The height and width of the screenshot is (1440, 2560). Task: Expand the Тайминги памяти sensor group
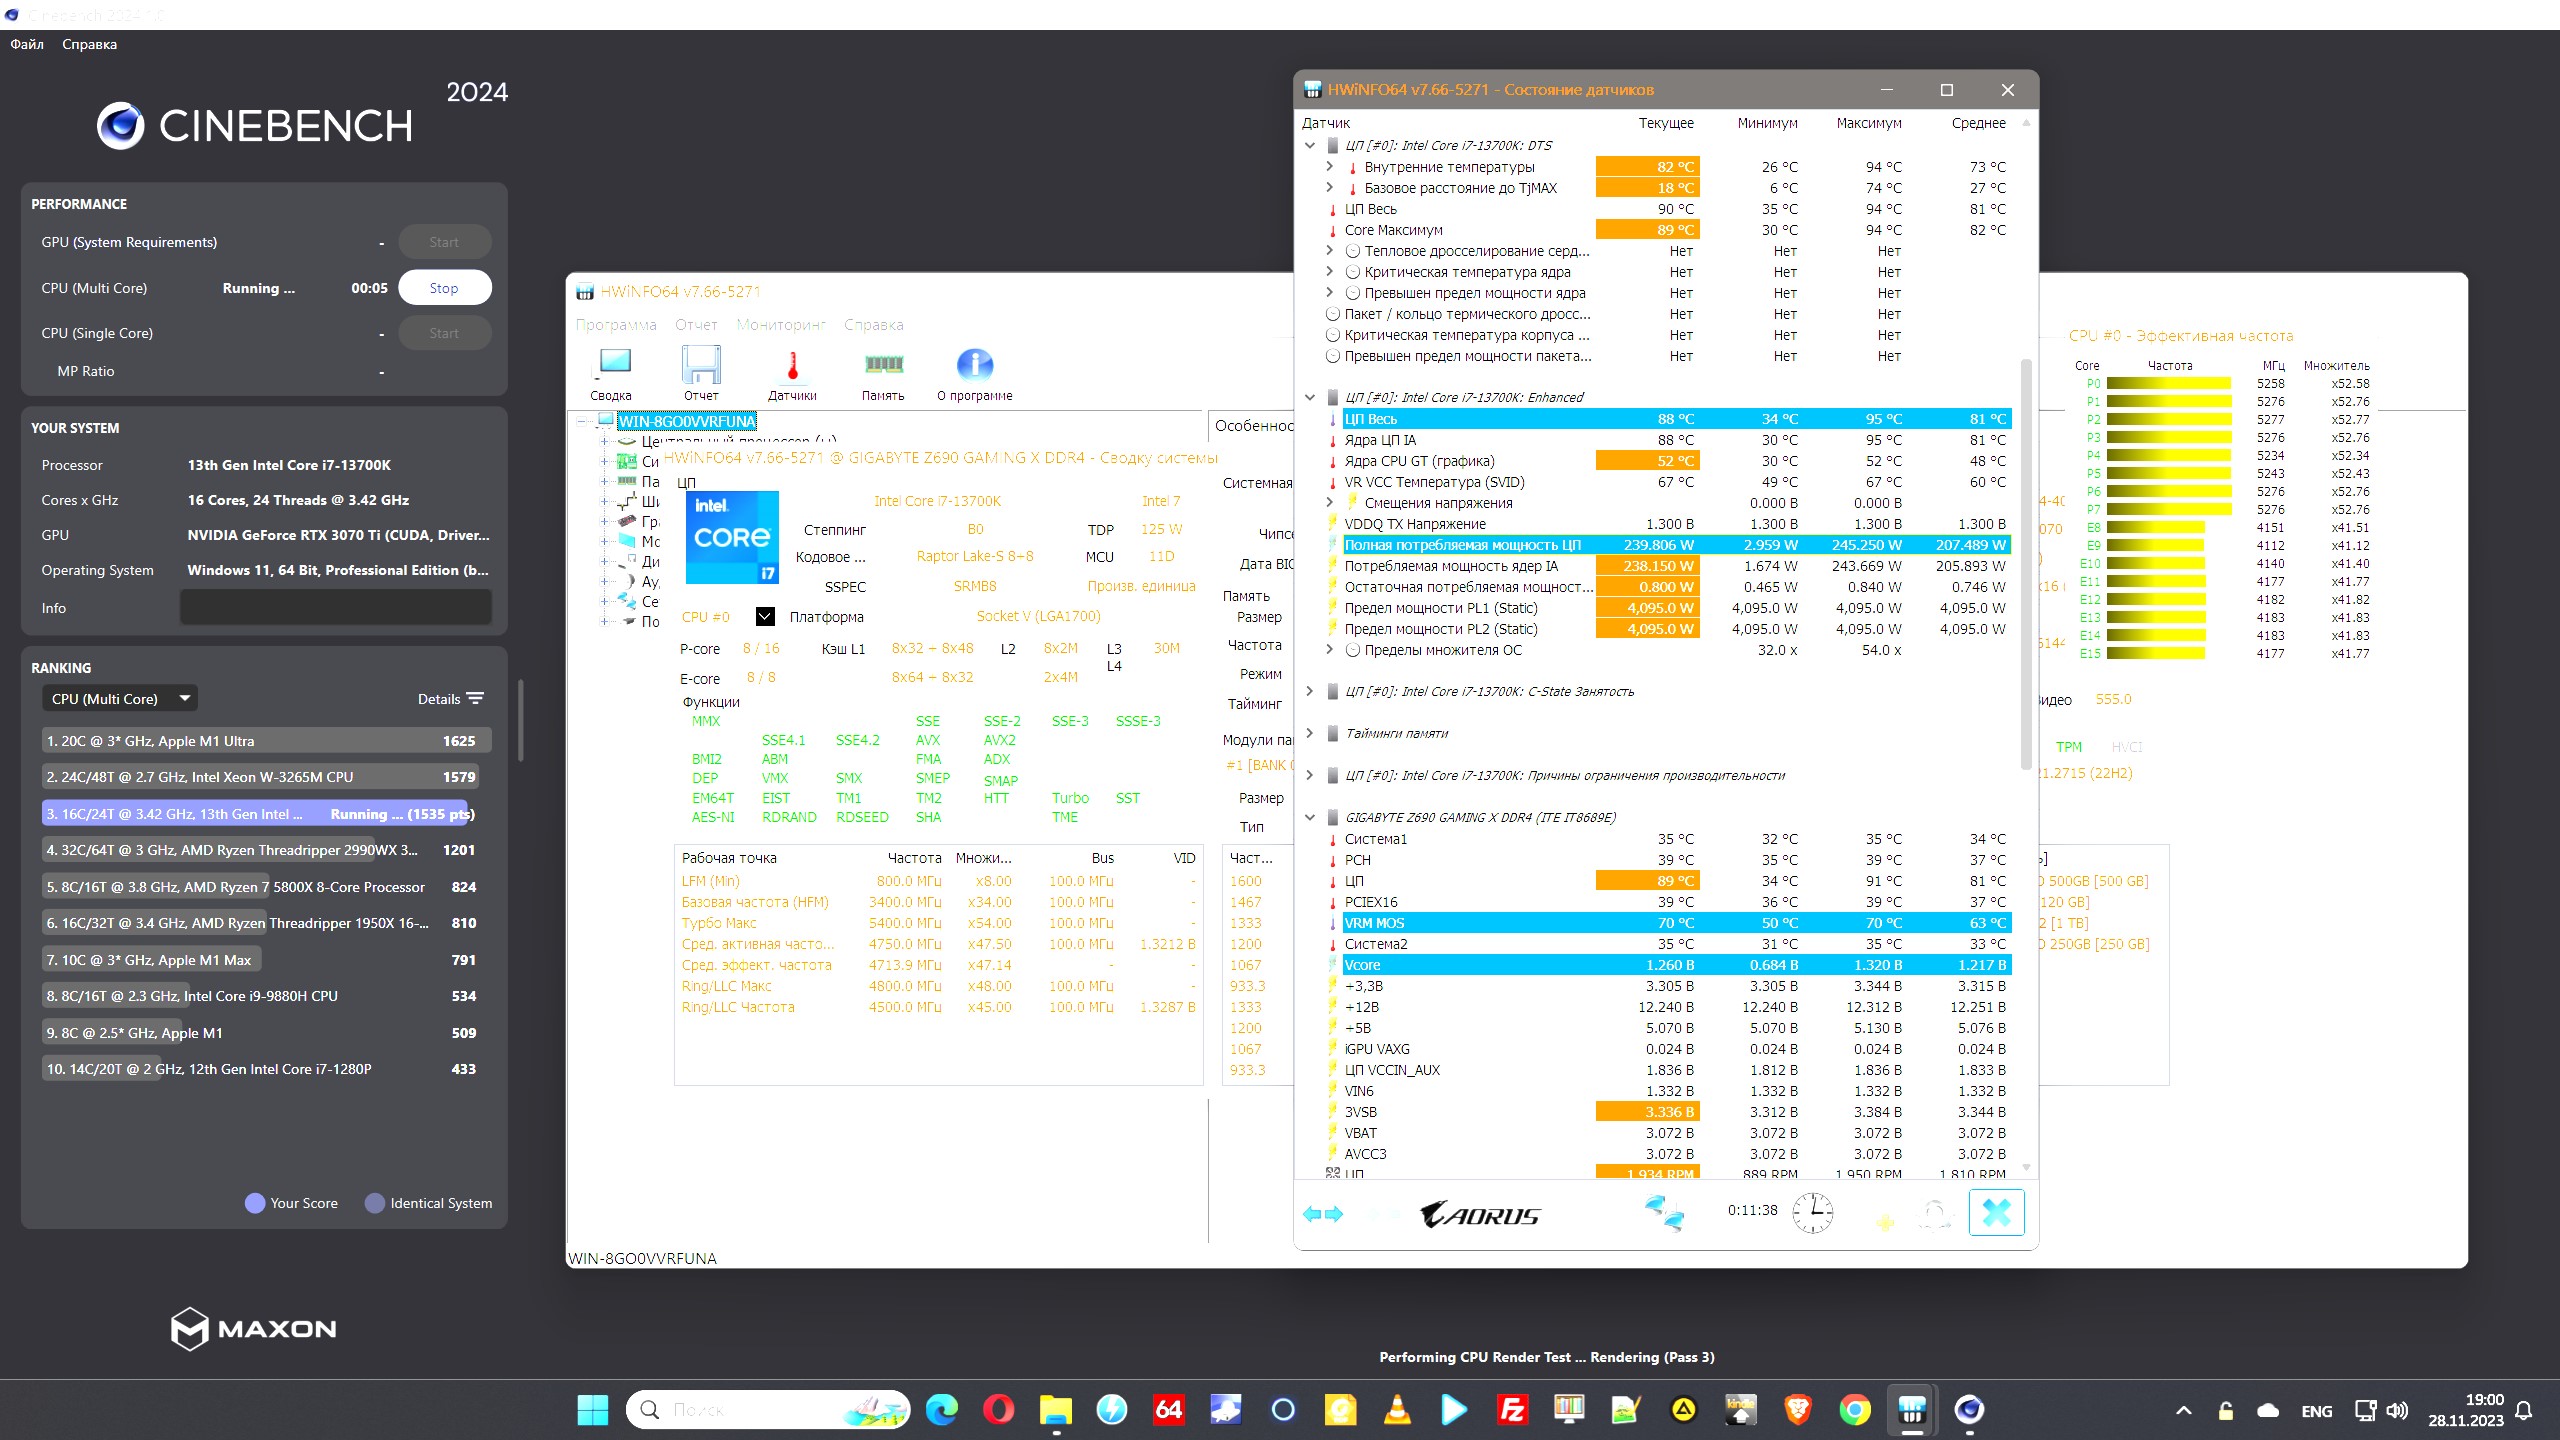[x=1310, y=733]
